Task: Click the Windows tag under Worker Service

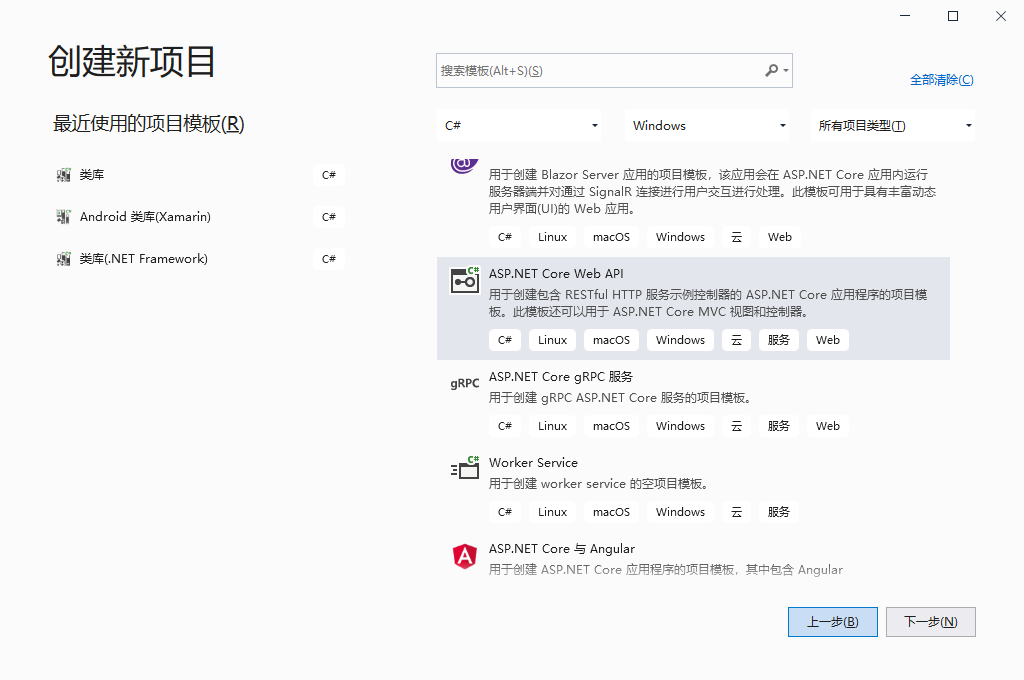Action: [x=680, y=512]
